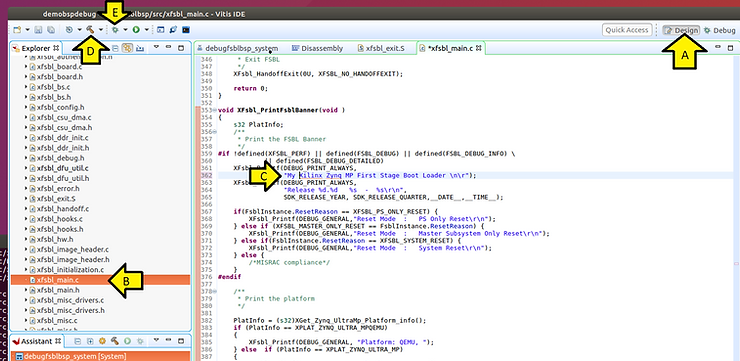Expand the xfsbl_main.h tree node
The height and width of the screenshot is (361, 740).
[x=26, y=290]
